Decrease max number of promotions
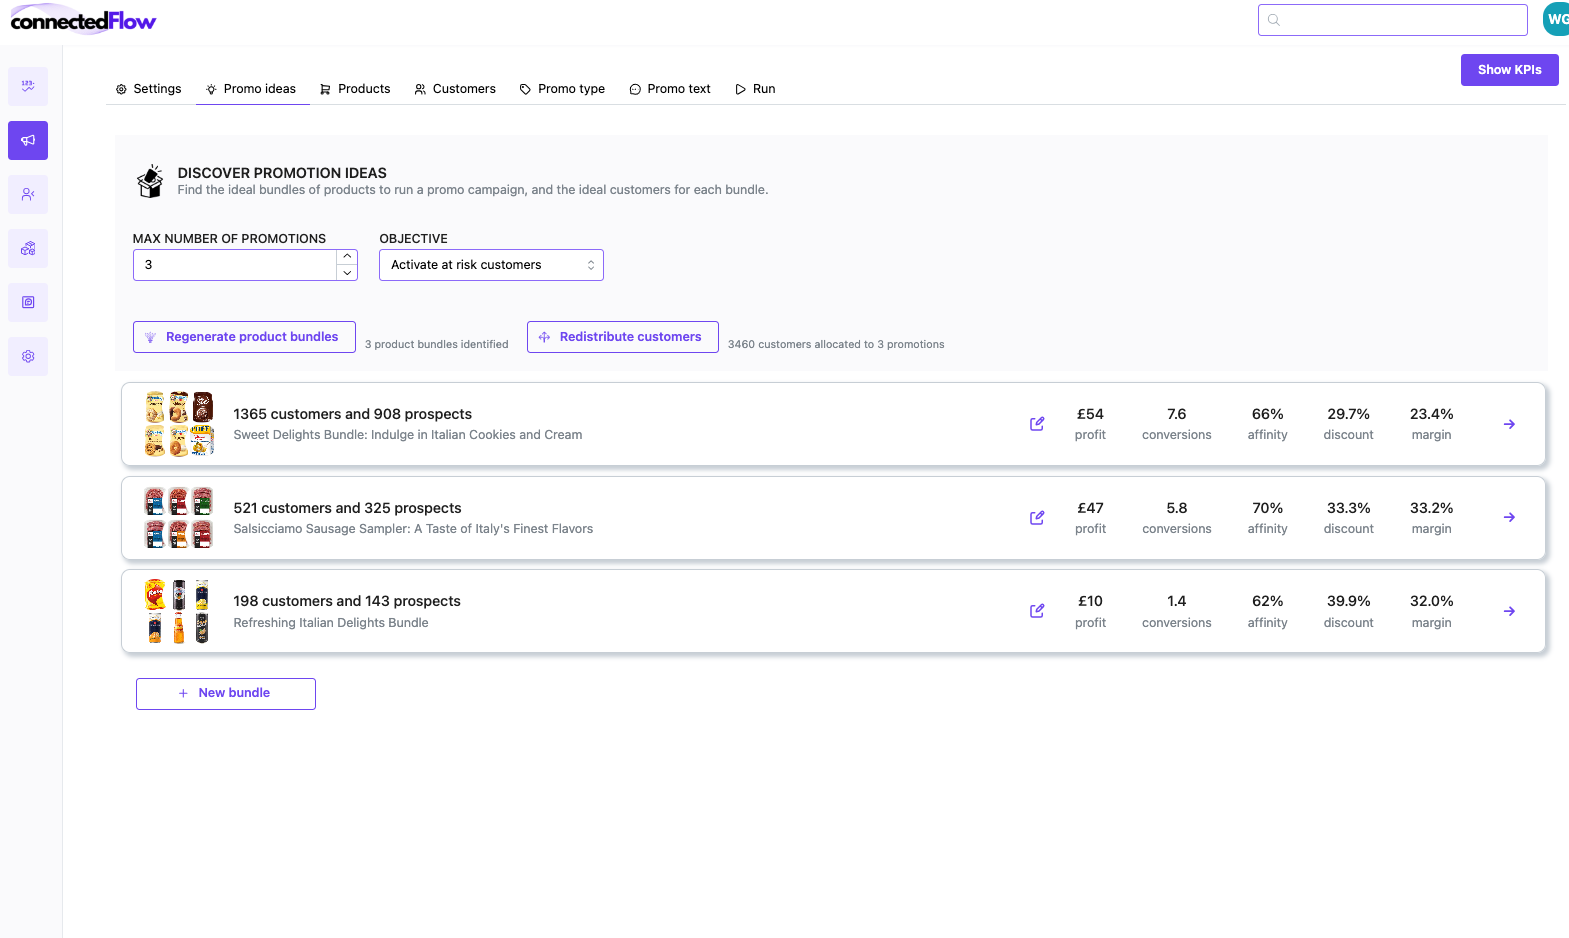Screen dimensions: 1569x938 pos(347,273)
